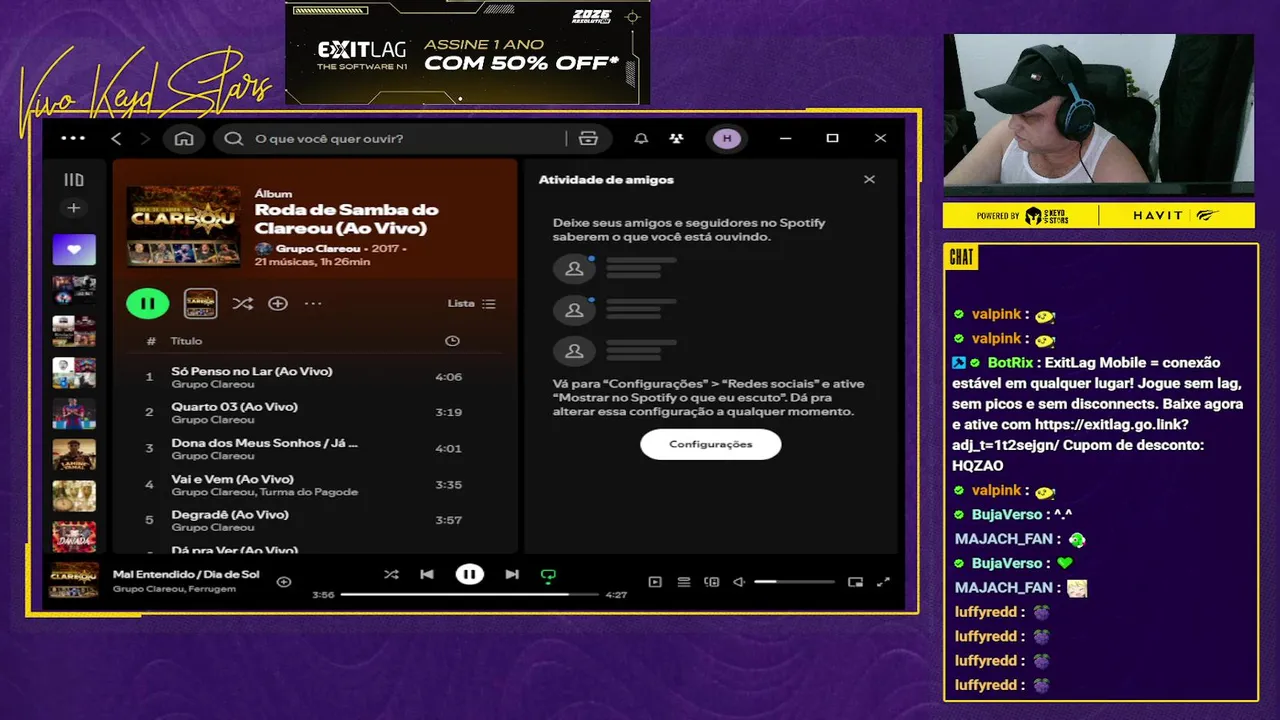The height and width of the screenshot is (720, 1280).
Task: Go back with the left arrow
Action: point(116,138)
